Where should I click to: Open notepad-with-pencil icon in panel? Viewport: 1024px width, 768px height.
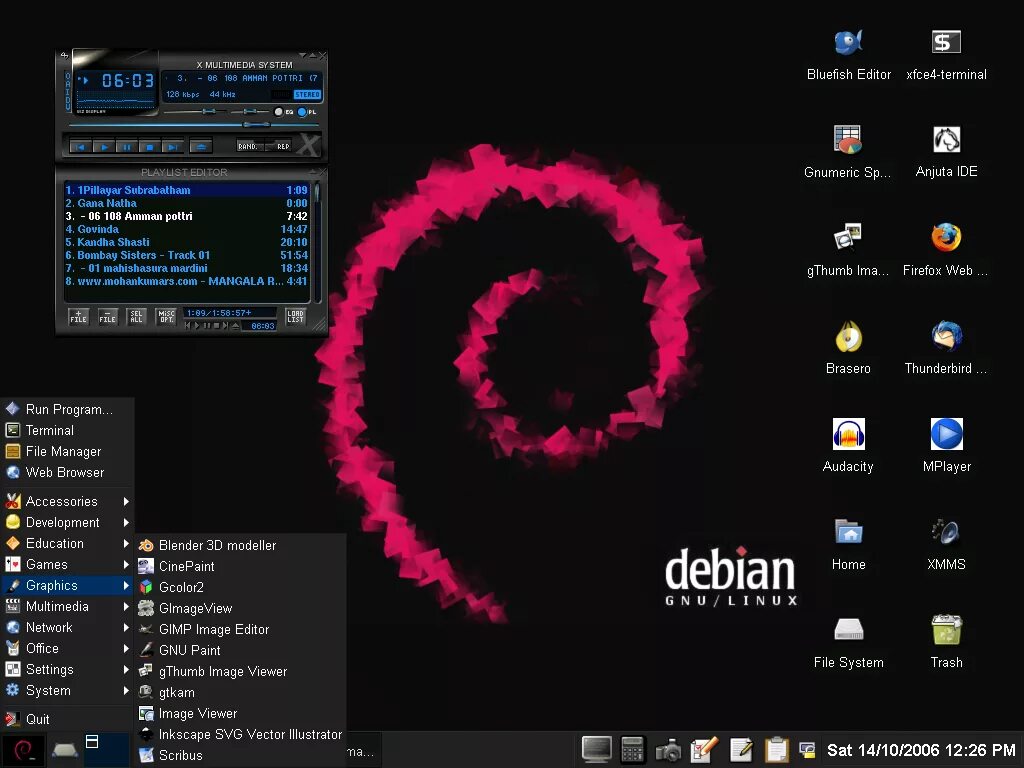(x=741, y=750)
